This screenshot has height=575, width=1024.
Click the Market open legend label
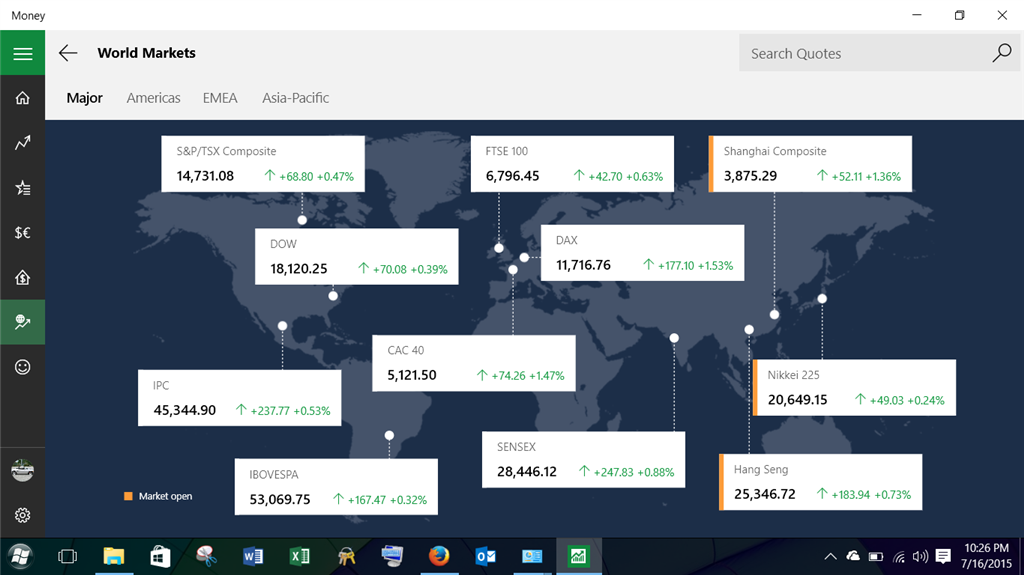pyautogui.click(x=165, y=496)
